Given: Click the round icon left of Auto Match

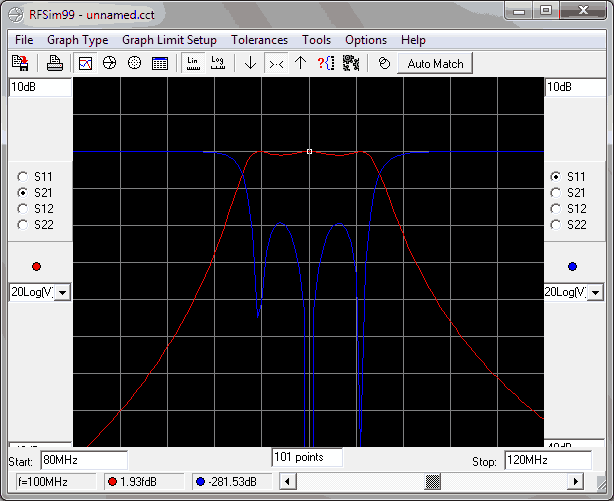Looking at the screenshot, I should (385, 63).
